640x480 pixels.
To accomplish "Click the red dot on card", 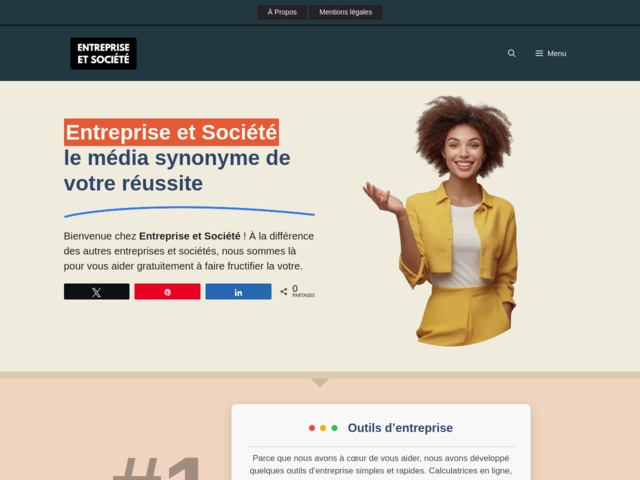I will click(312, 428).
